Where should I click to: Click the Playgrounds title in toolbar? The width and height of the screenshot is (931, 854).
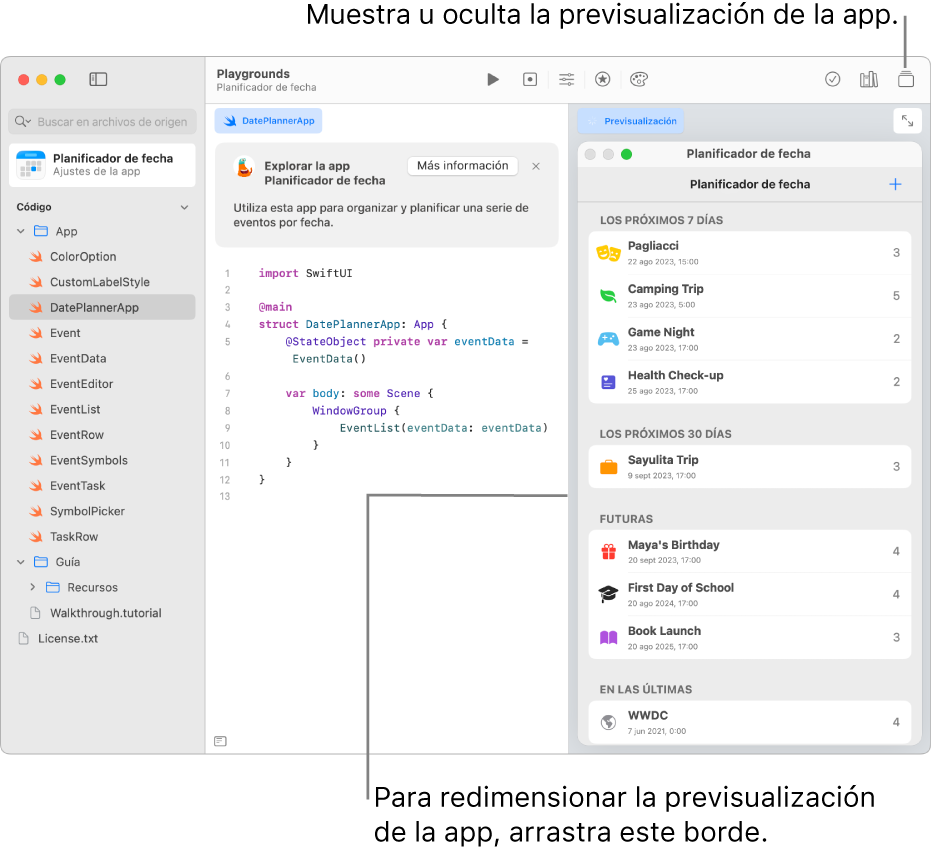click(x=253, y=74)
